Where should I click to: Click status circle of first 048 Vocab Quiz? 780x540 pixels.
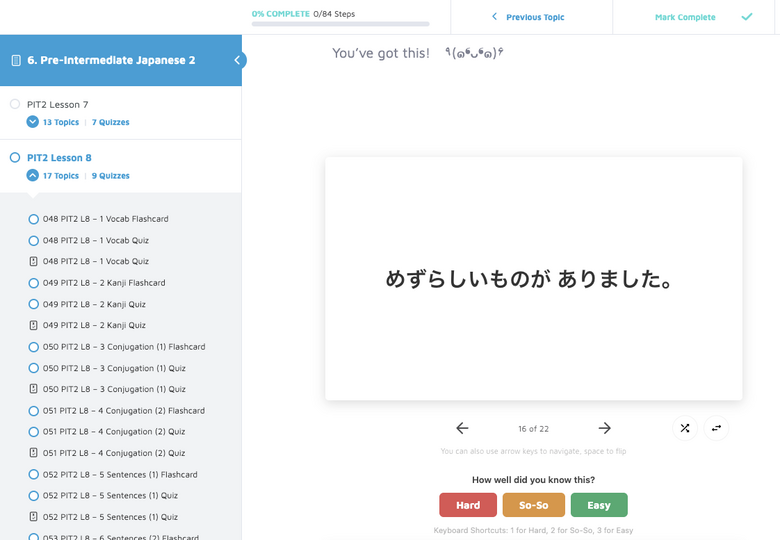[x=33, y=241]
